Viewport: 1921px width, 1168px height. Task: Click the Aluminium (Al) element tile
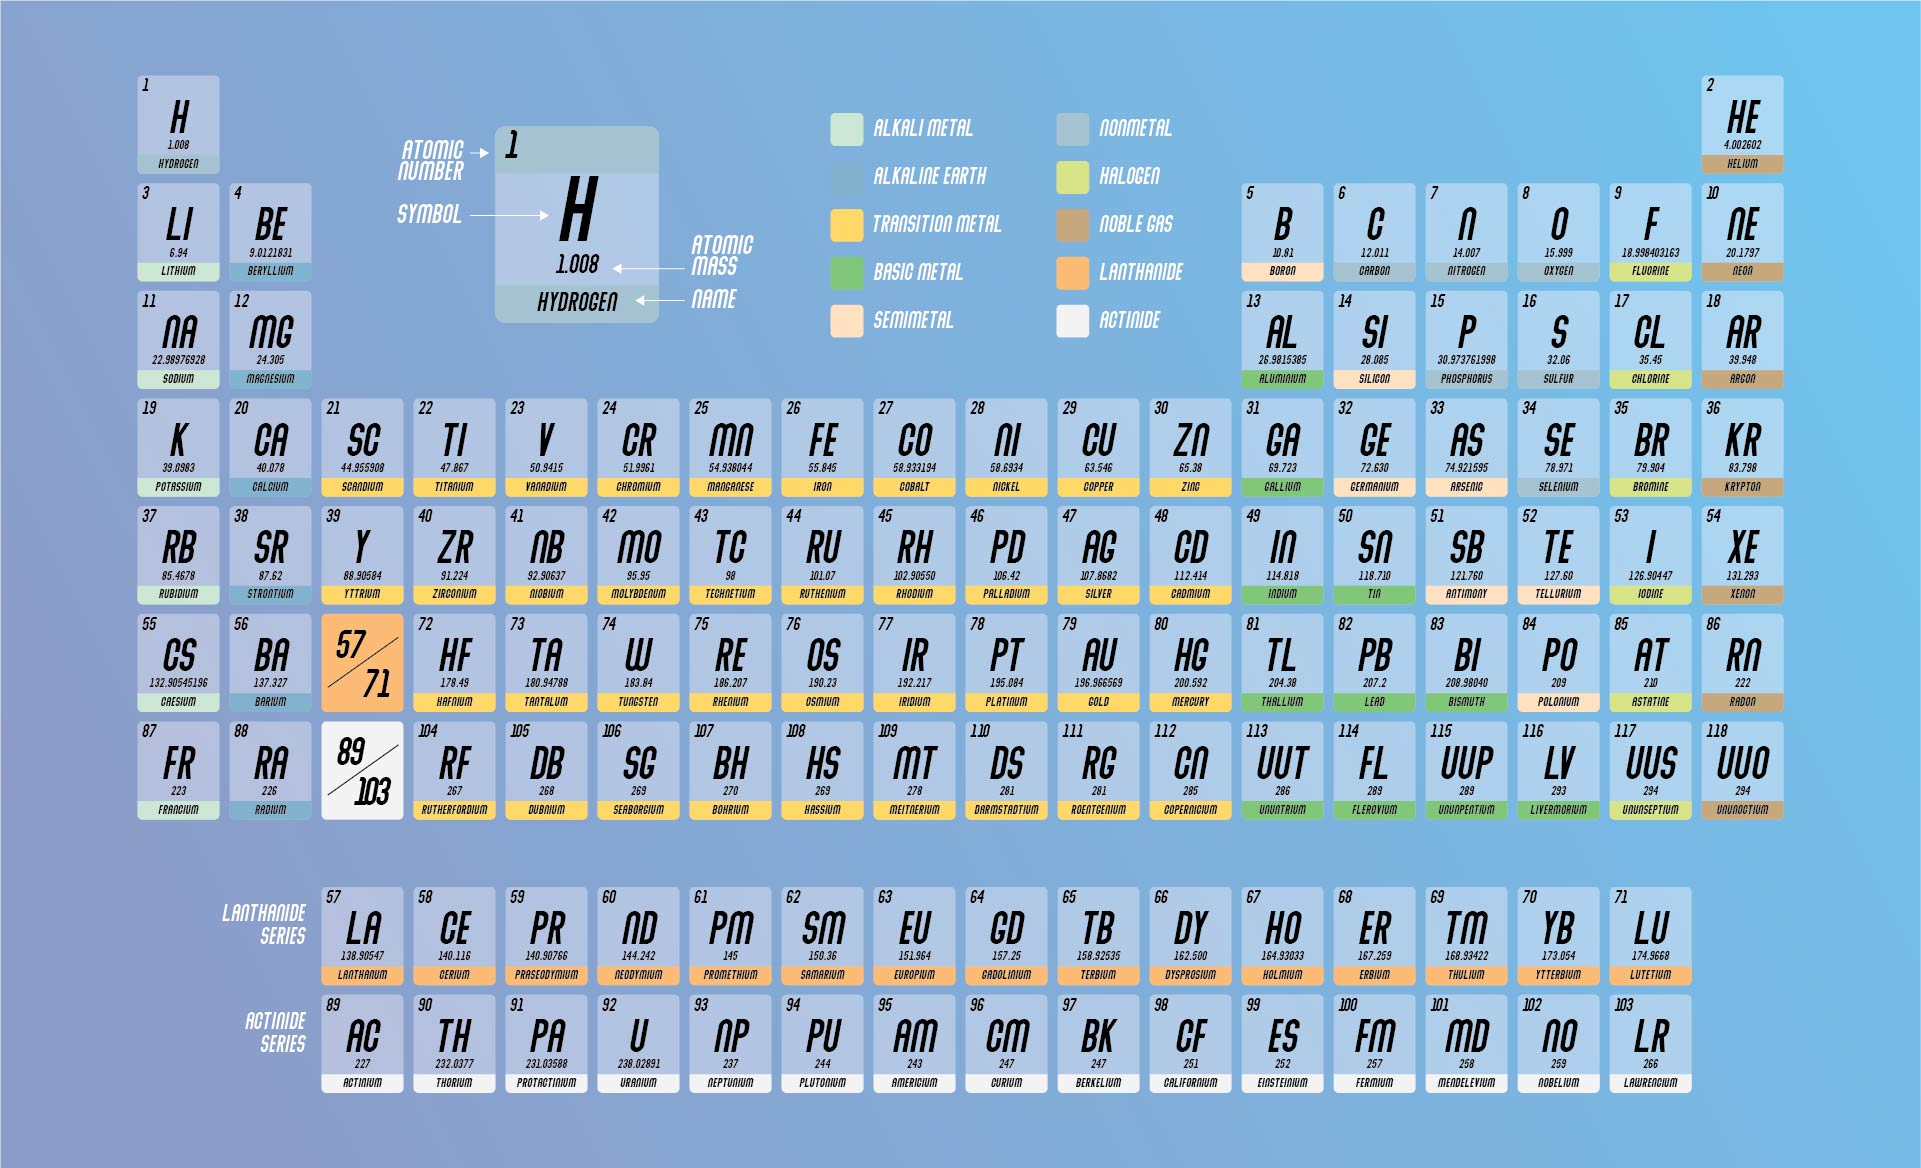1283,340
